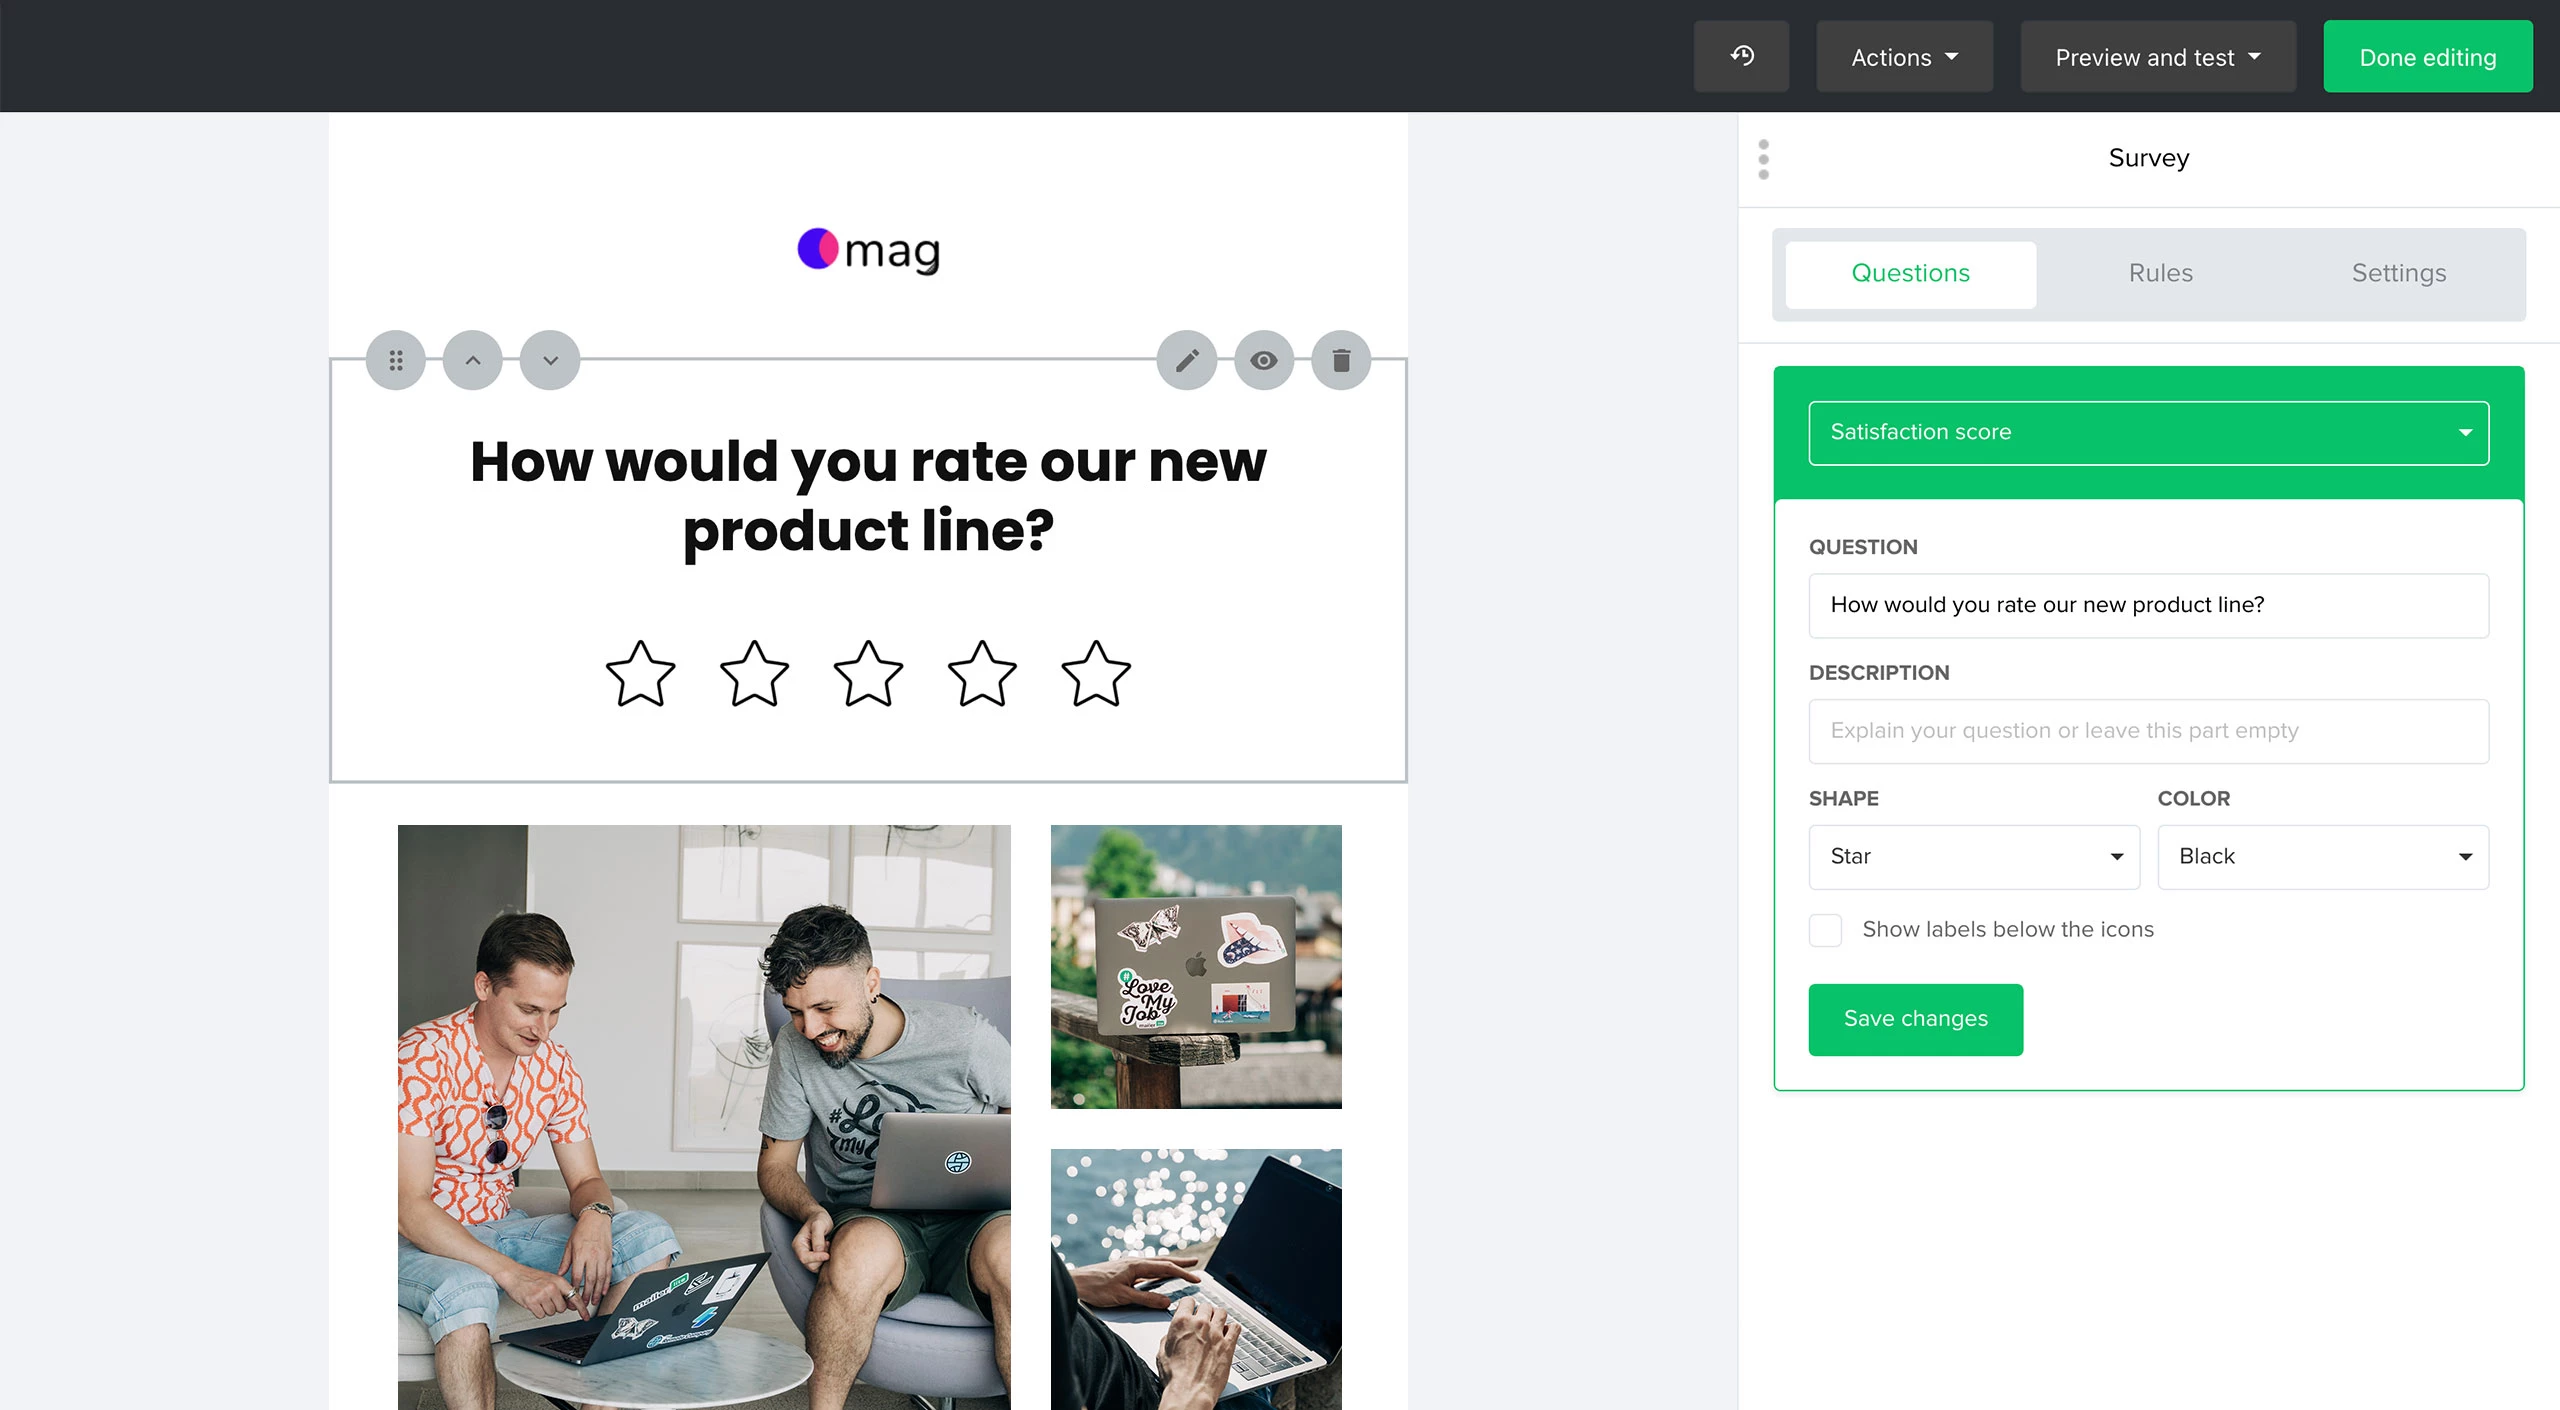Image resolution: width=2560 pixels, height=1410 pixels.
Task: Toggle survey block visibility eye icon
Action: (x=1264, y=360)
